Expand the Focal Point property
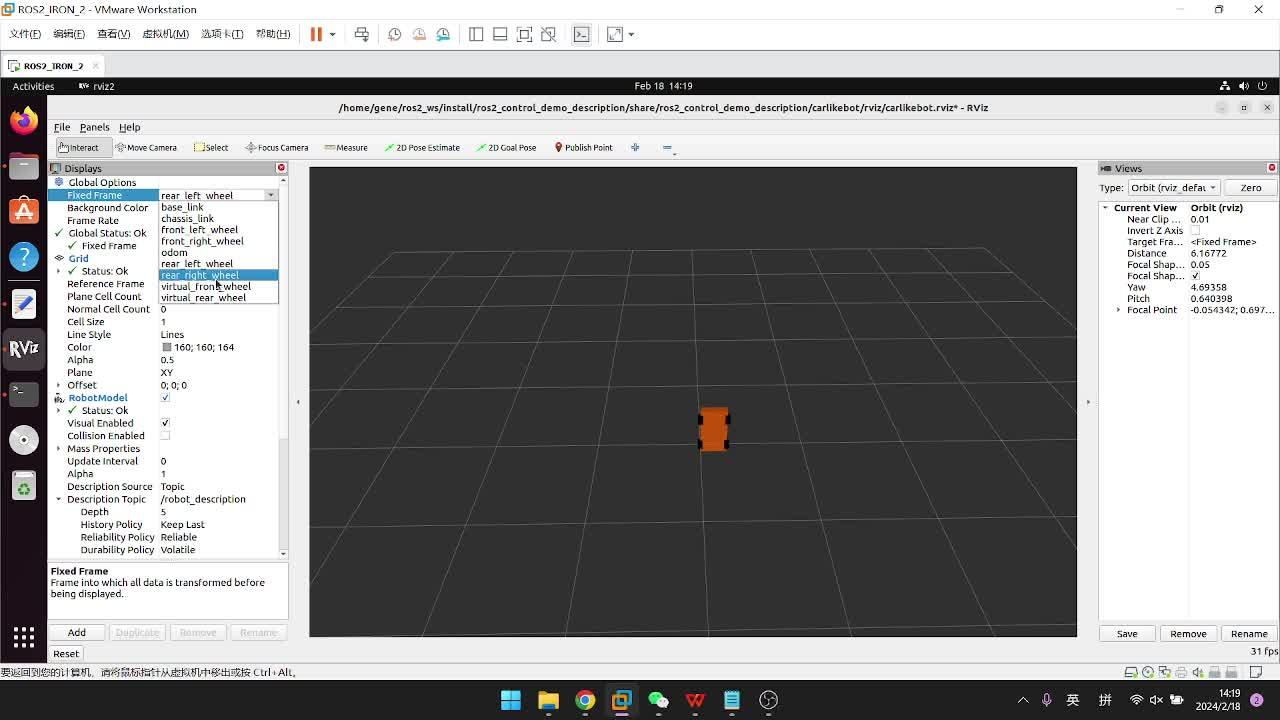1280x720 pixels. tap(1118, 310)
